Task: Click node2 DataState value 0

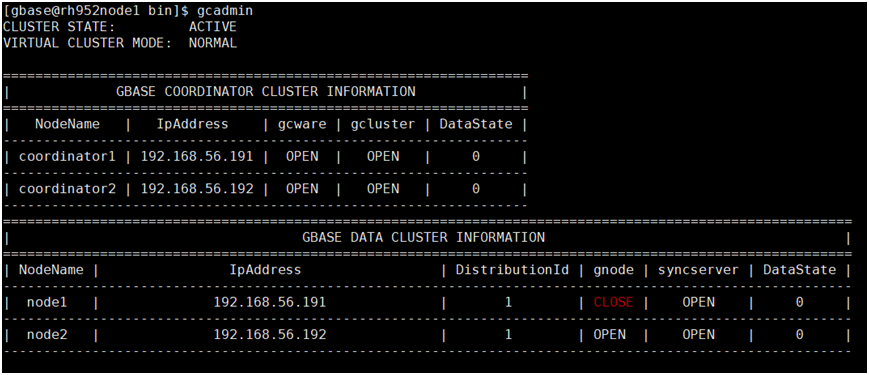Action: pos(799,335)
